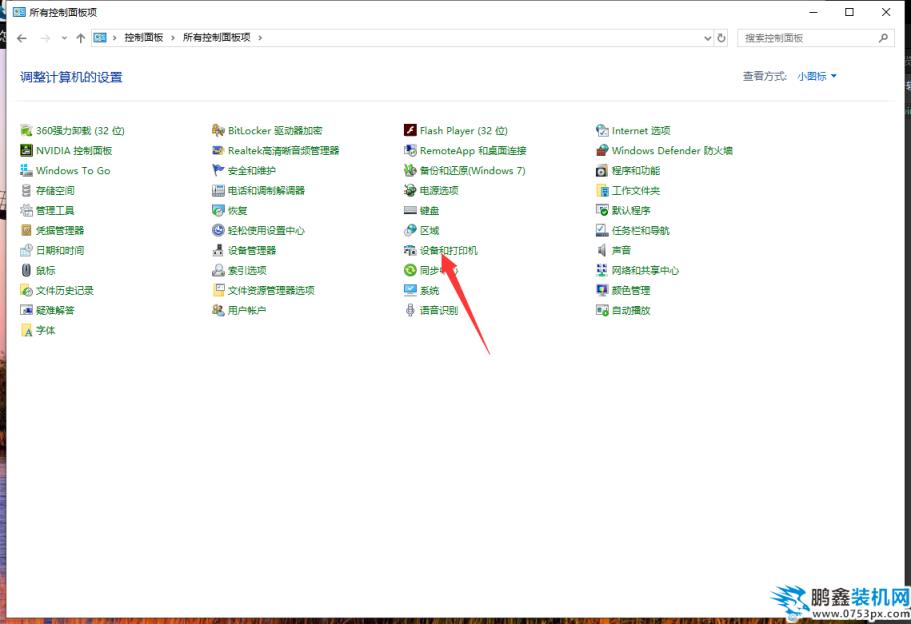Click the 用户帐户 people icon
The width and height of the screenshot is (911, 624).
[218, 310]
